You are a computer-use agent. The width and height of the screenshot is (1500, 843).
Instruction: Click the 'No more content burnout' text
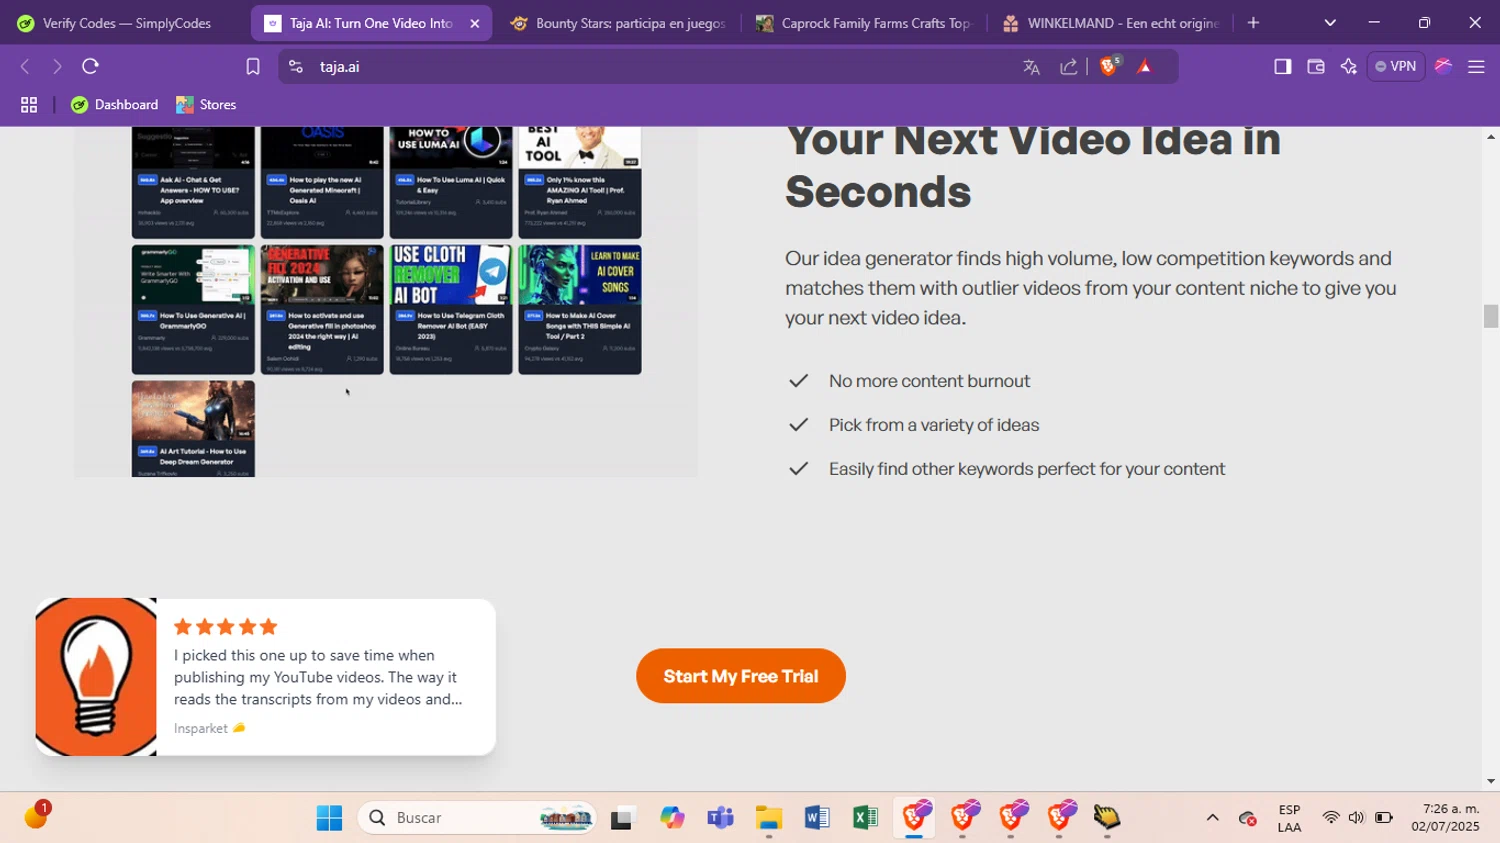point(929,381)
